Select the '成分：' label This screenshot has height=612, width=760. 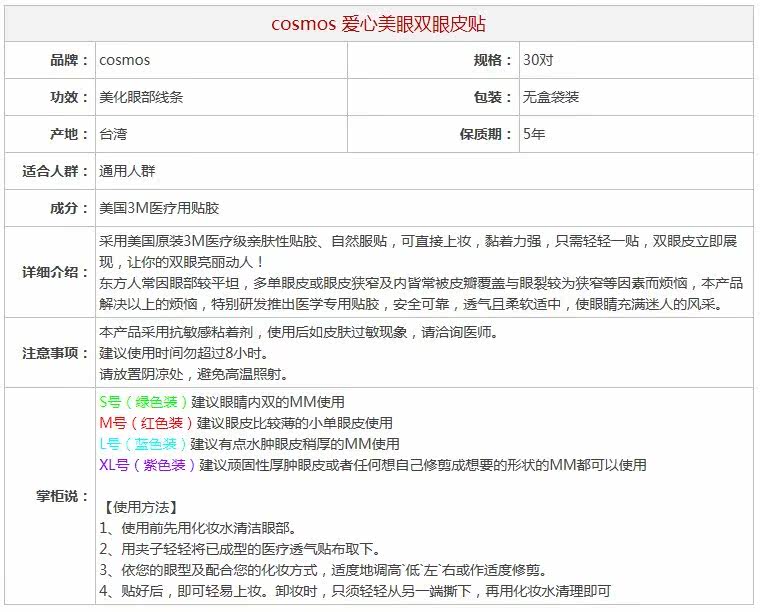point(70,208)
